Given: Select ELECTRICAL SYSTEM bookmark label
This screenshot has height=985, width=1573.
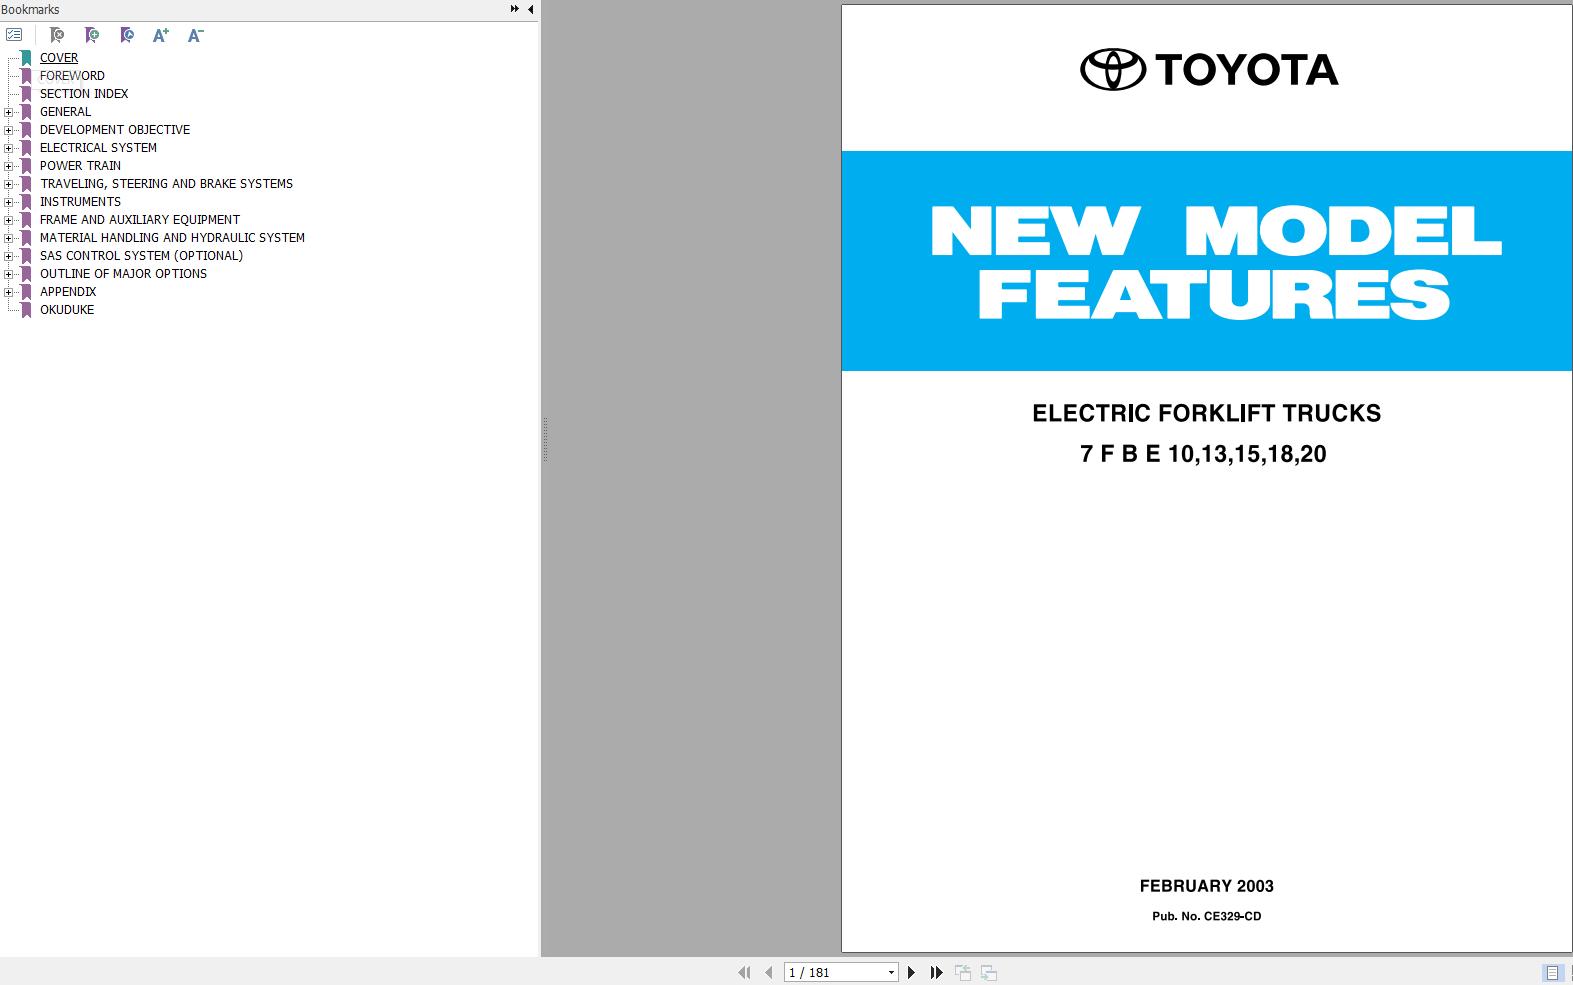Looking at the screenshot, I should point(98,148).
